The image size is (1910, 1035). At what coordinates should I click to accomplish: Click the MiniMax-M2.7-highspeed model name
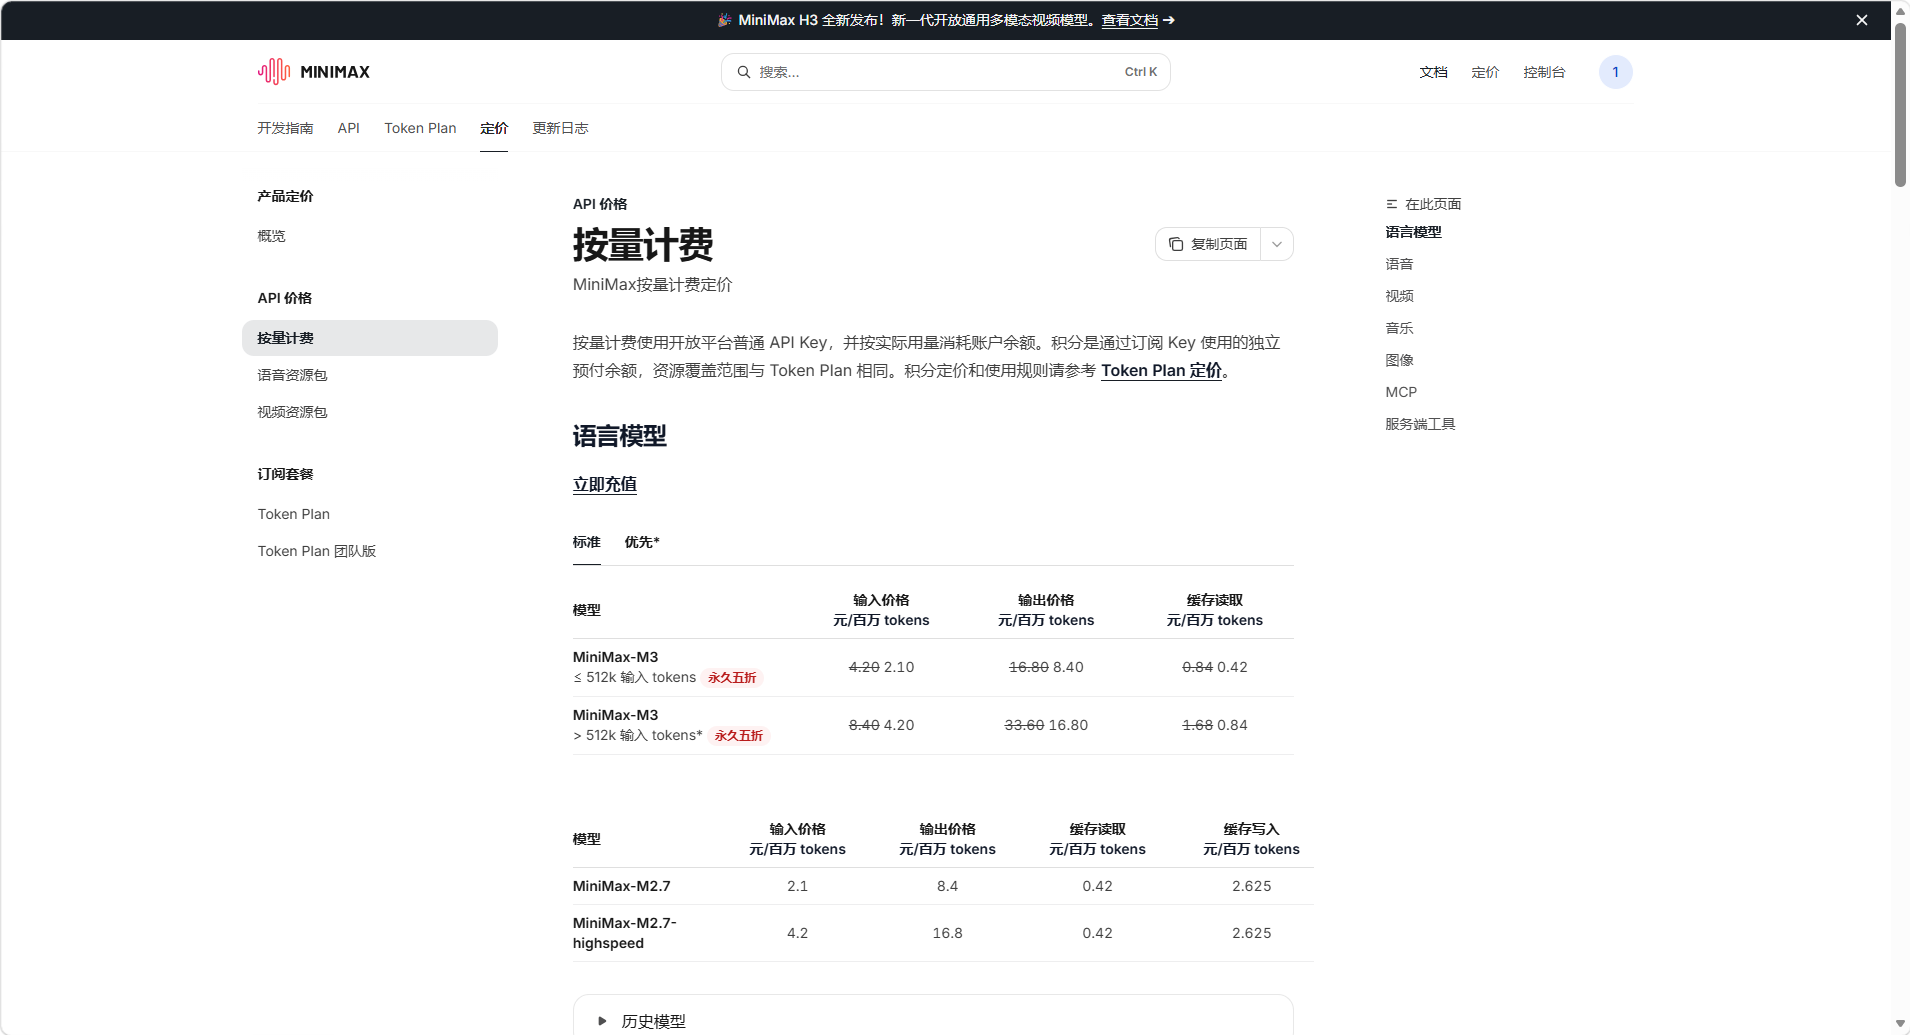click(624, 933)
